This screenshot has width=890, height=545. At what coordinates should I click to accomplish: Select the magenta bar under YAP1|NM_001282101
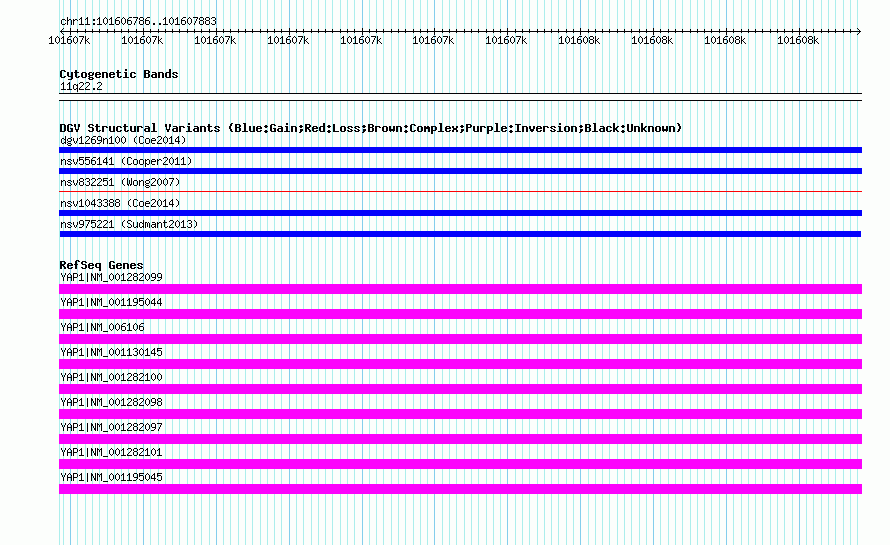[x=460, y=464]
